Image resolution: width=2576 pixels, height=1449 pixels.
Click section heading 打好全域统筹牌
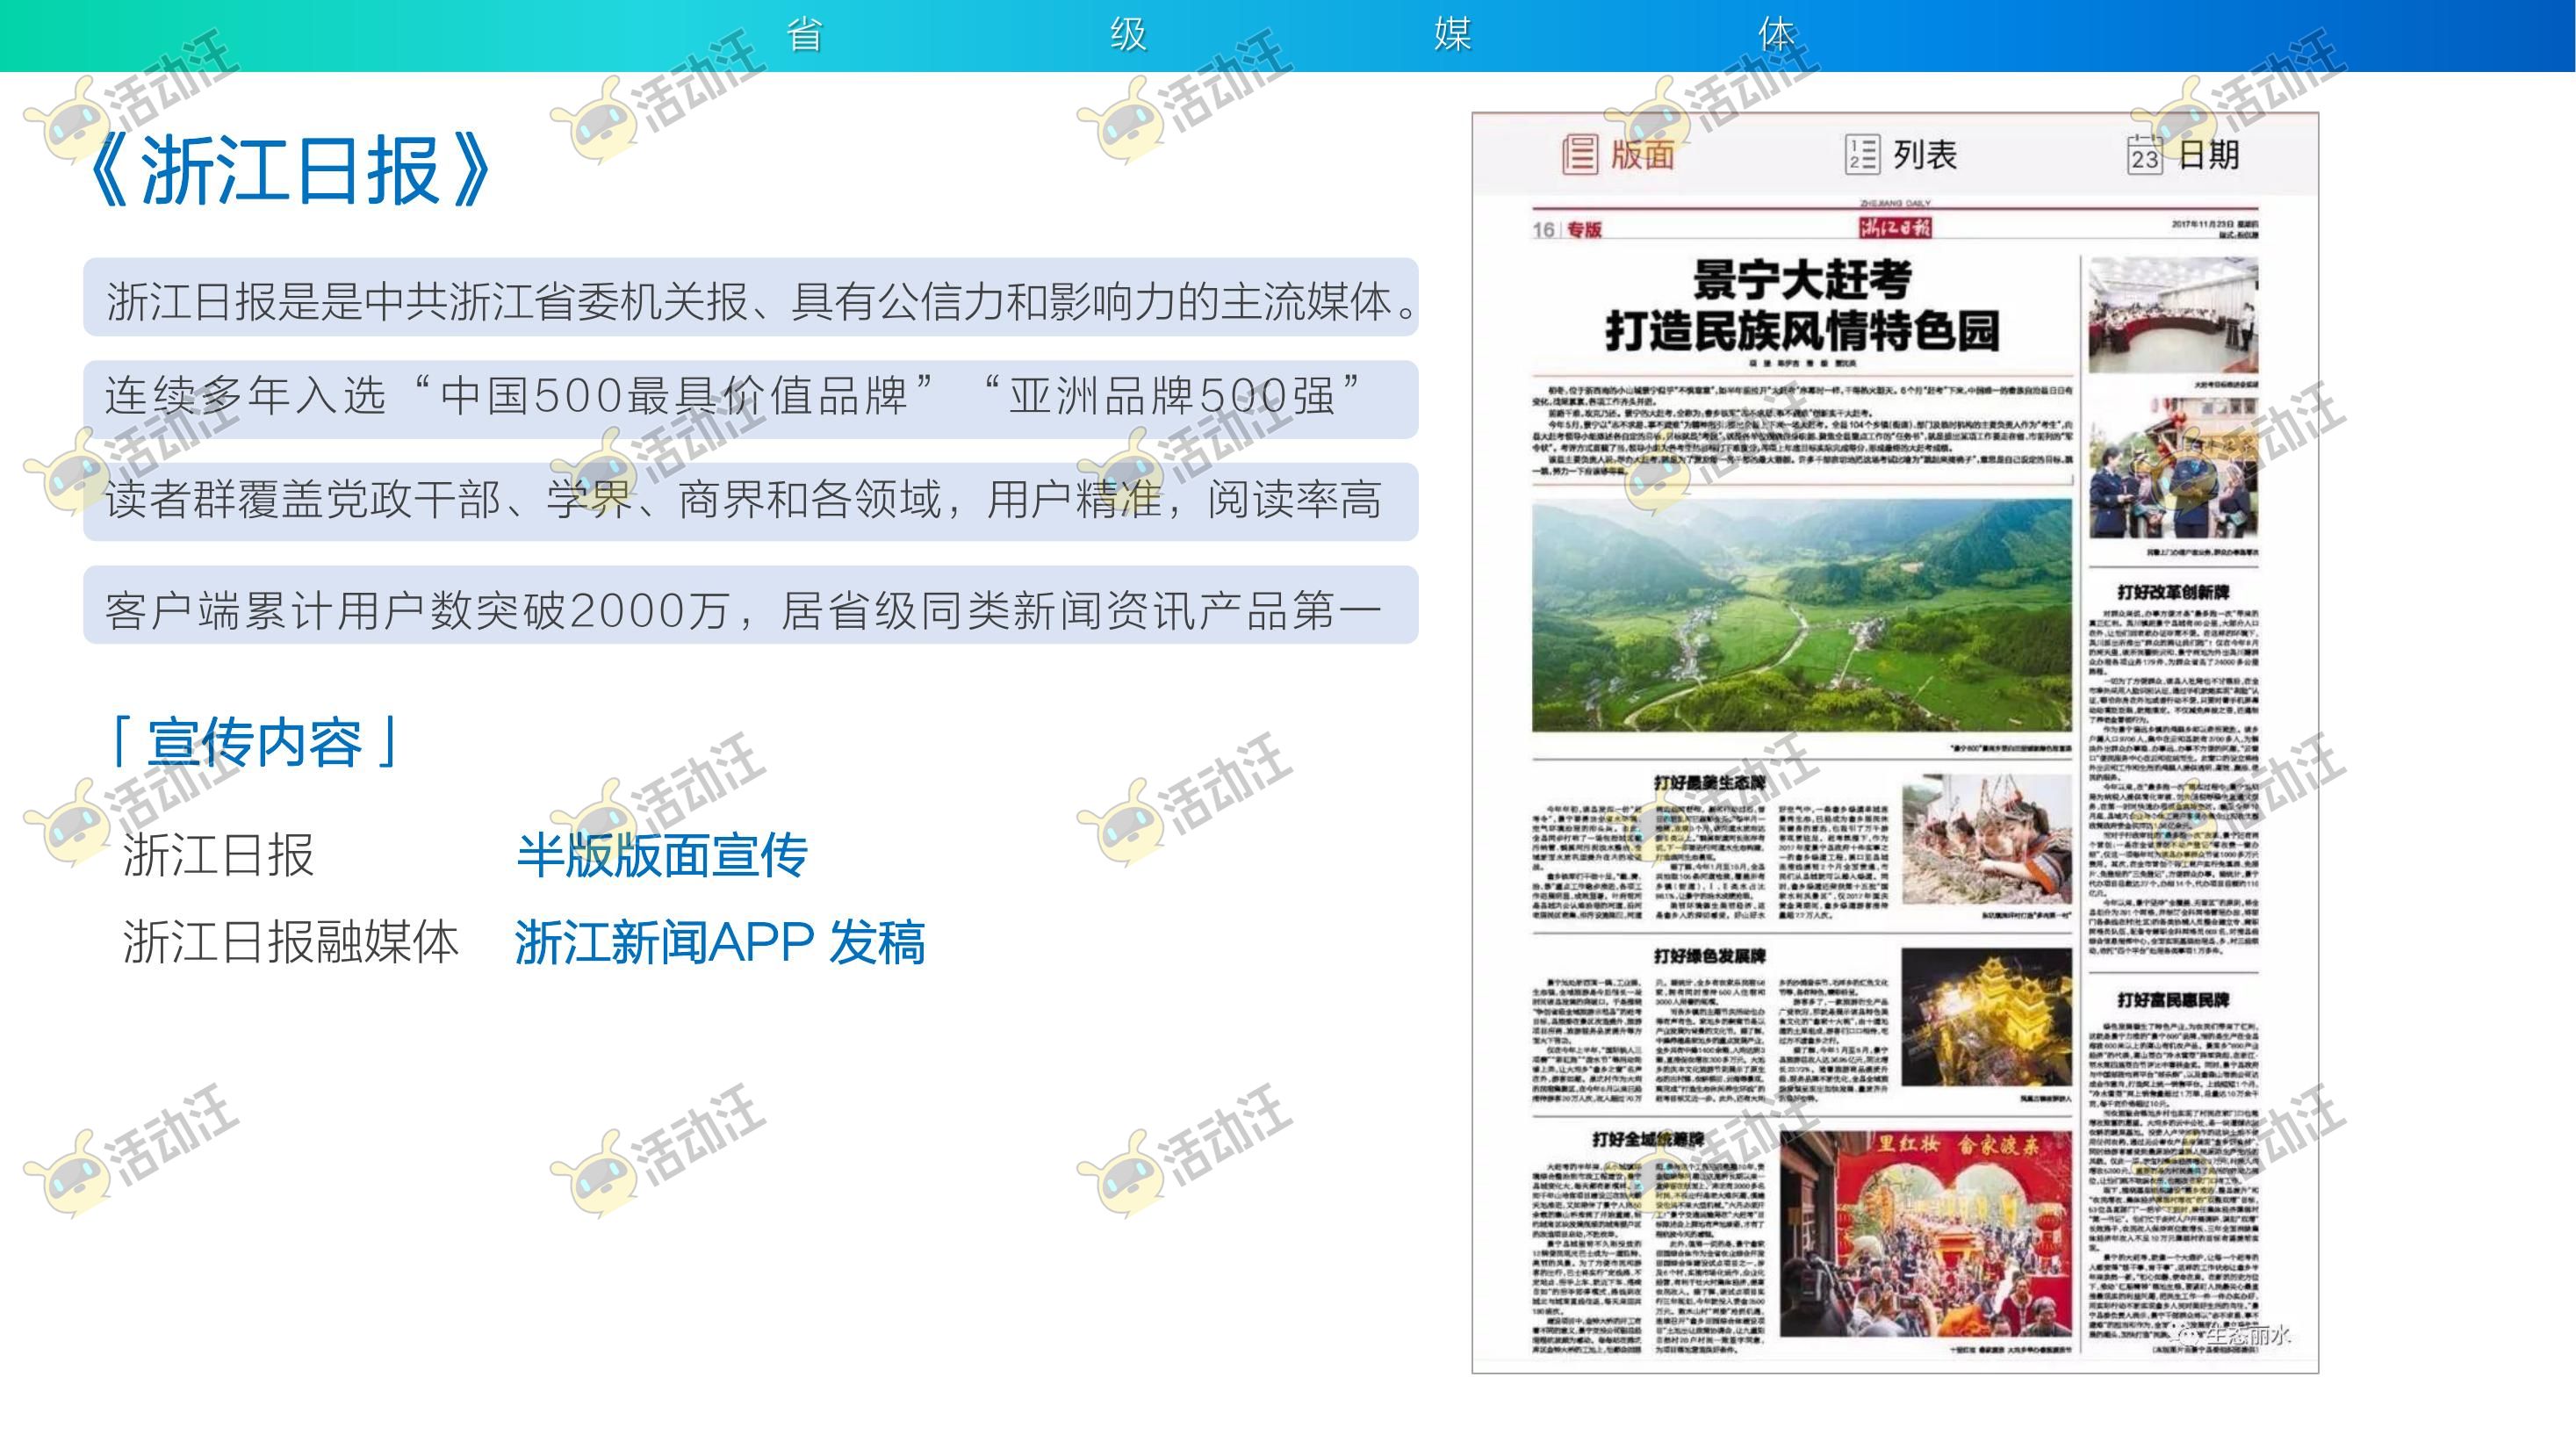tap(1649, 1139)
